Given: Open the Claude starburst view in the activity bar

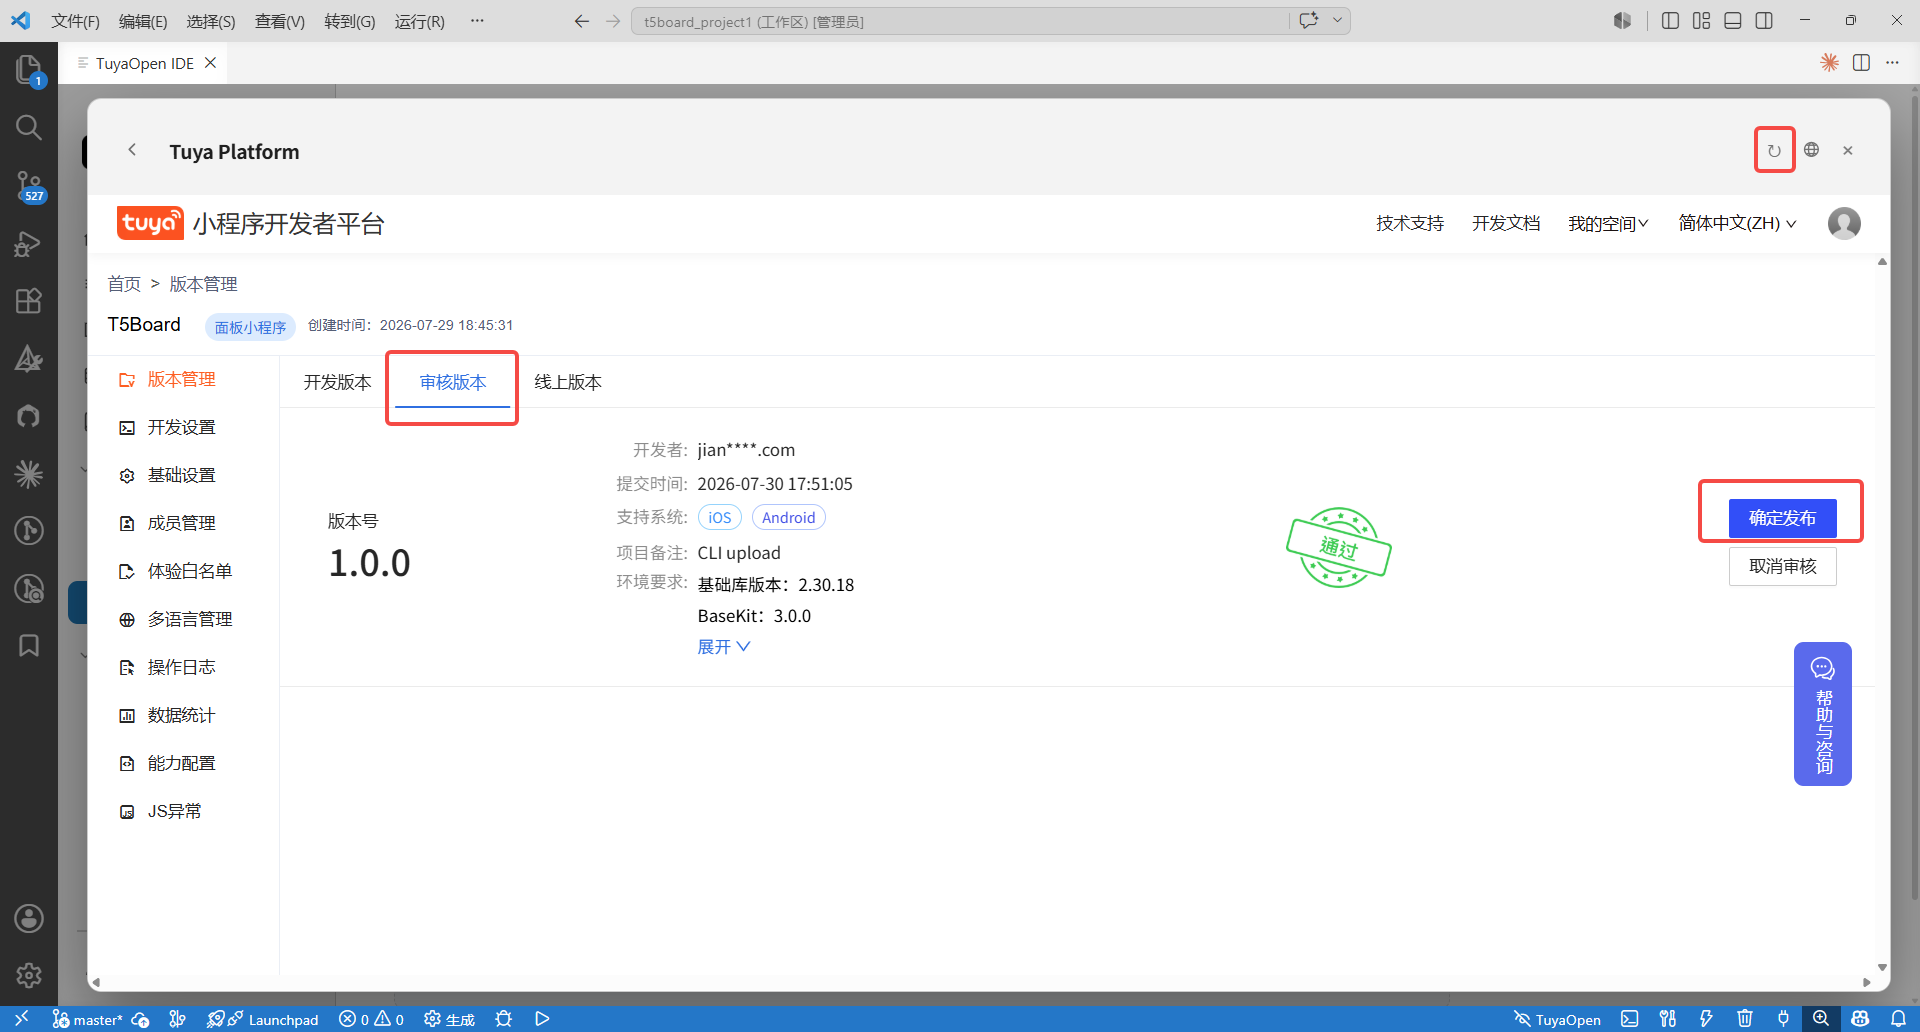Looking at the screenshot, I should click(x=29, y=473).
